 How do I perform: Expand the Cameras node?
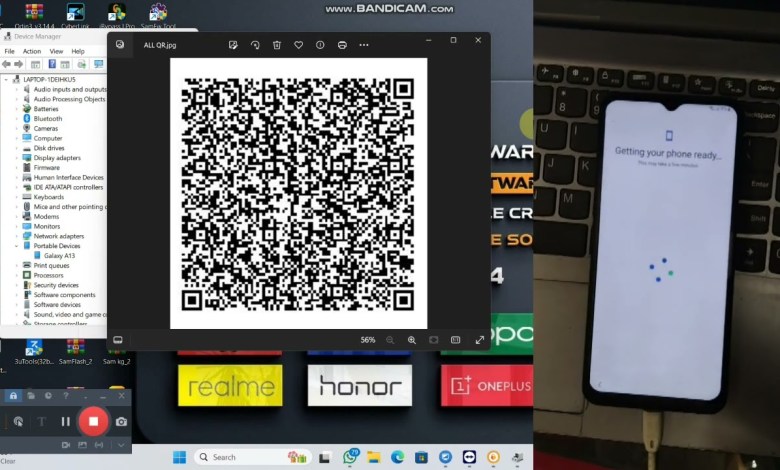[x=16, y=128]
